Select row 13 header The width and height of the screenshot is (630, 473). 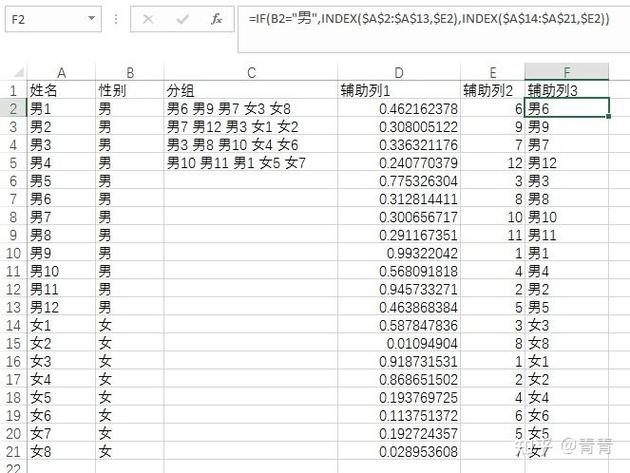(x=13, y=307)
